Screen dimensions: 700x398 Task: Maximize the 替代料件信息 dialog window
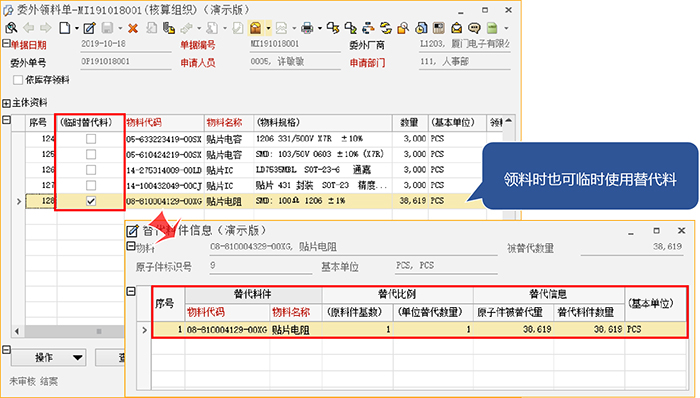click(656, 231)
